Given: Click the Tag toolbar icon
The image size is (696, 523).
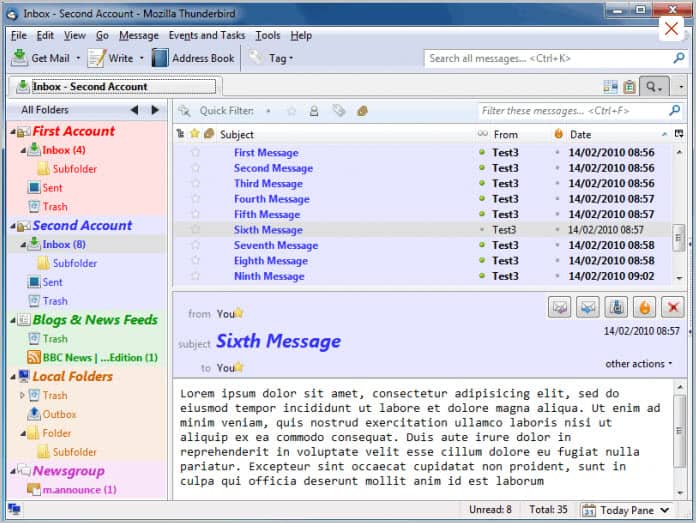Looking at the screenshot, I should click(x=255, y=57).
